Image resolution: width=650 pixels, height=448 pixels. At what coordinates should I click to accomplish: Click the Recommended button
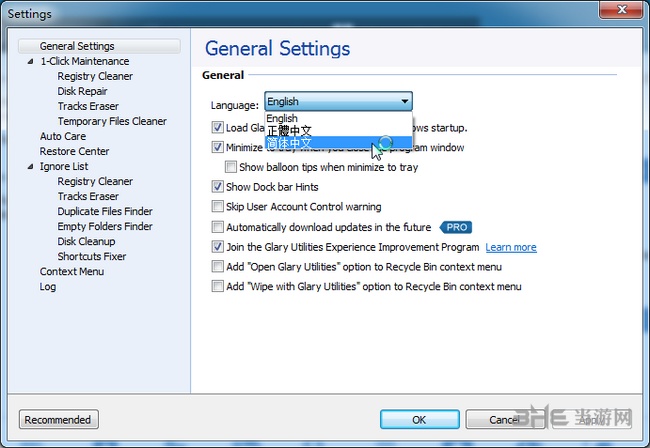click(x=58, y=419)
